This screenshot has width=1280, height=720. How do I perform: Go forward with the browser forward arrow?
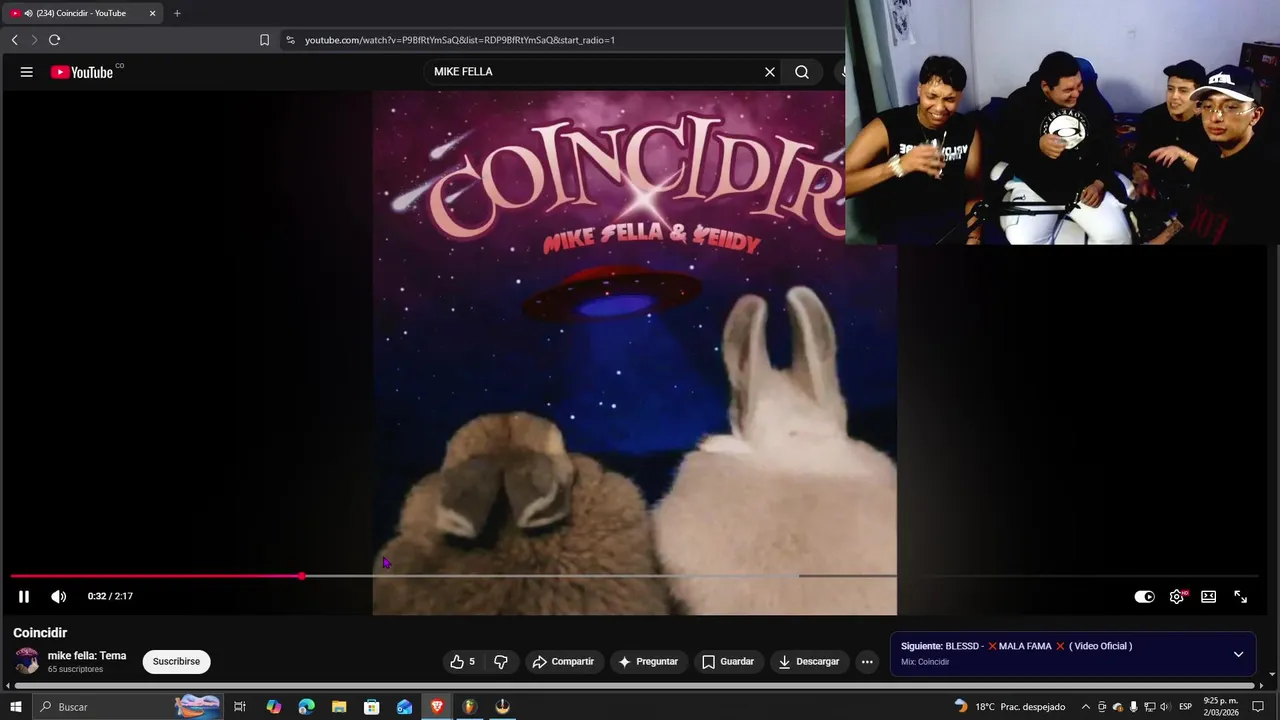[34, 40]
